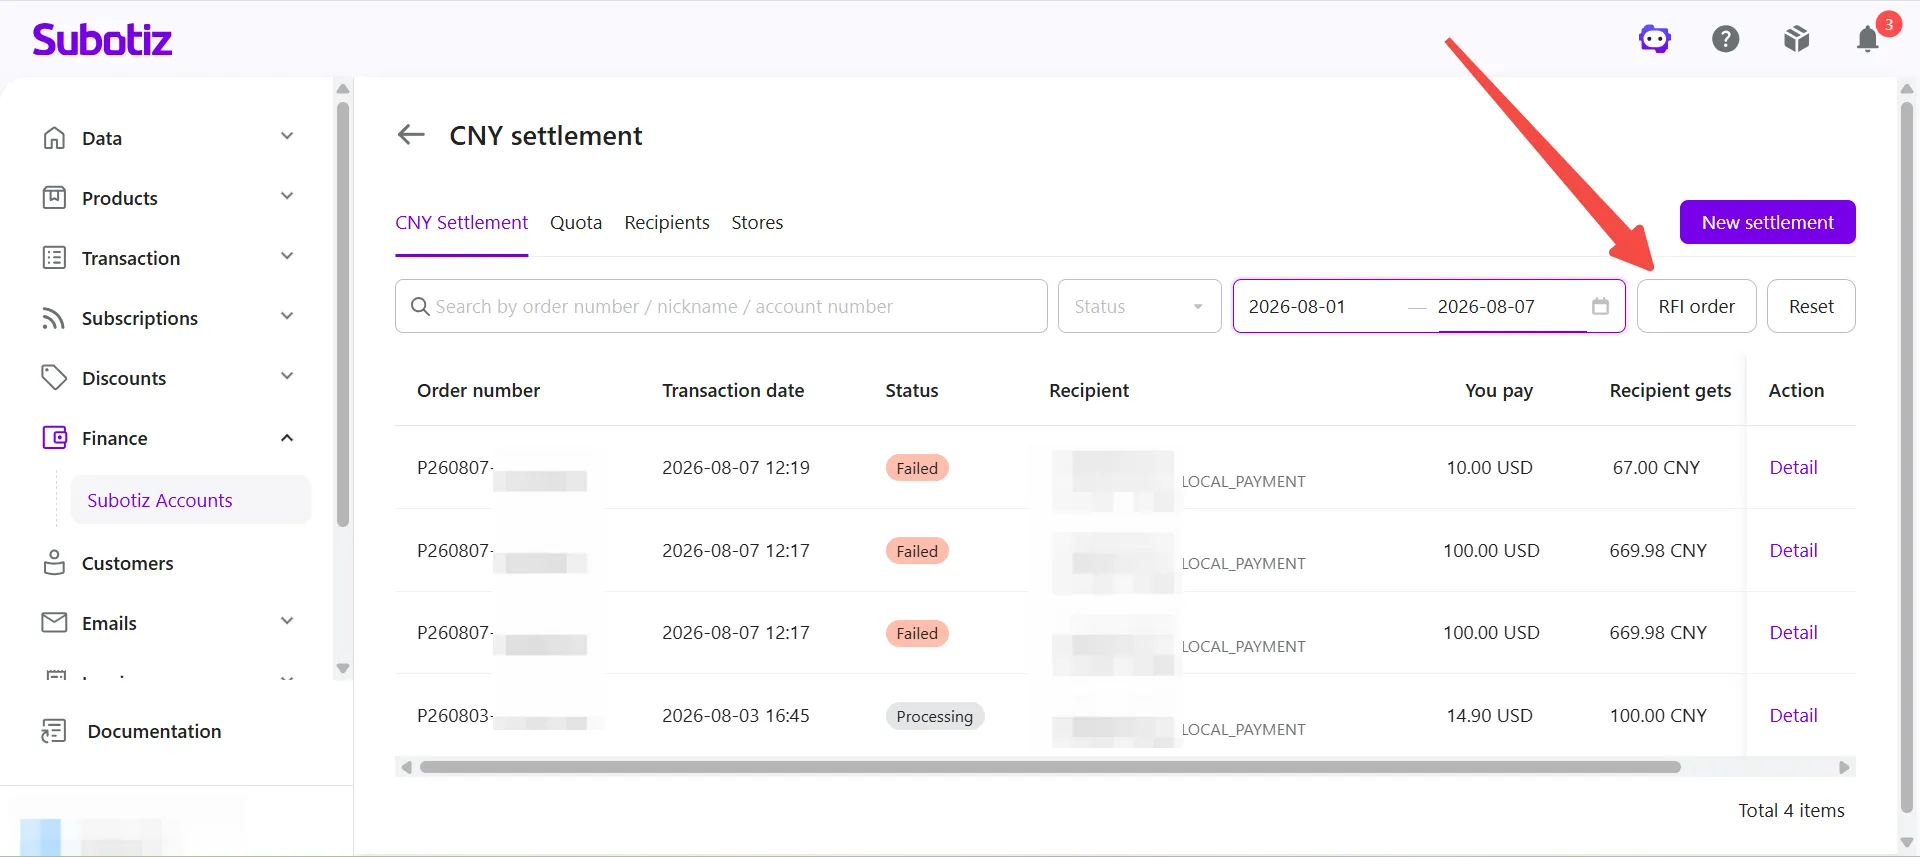Expand the Data menu chevron

(287, 136)
